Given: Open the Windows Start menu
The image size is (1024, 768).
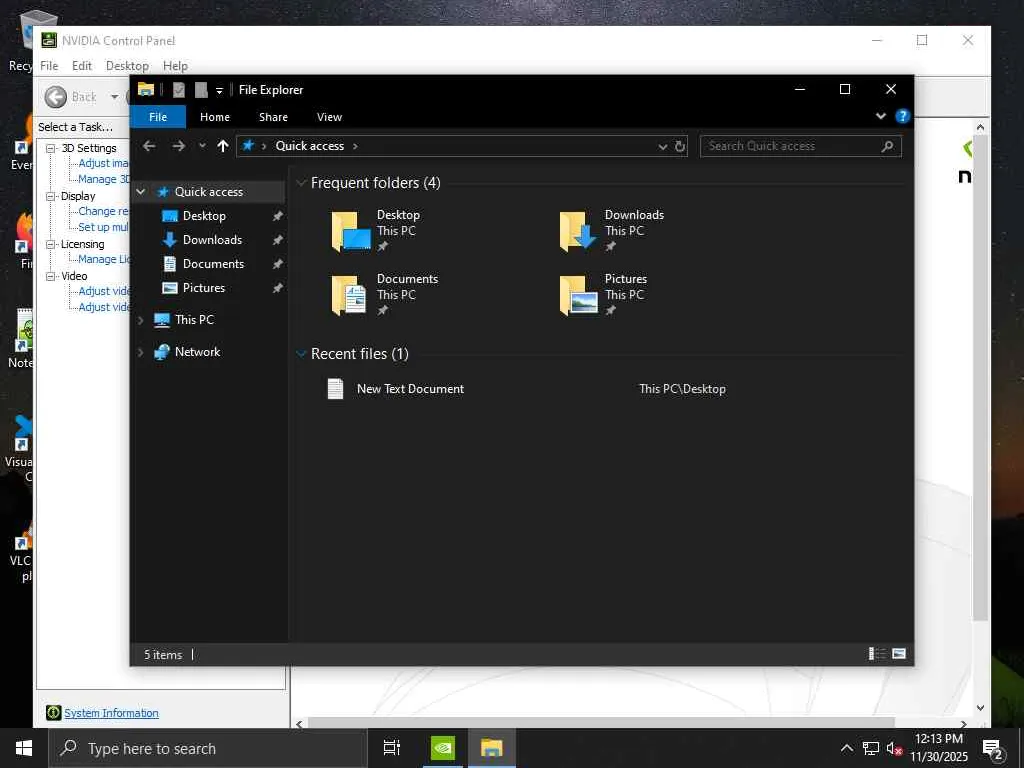Looking at the screenshot, I should click(24, 748).
